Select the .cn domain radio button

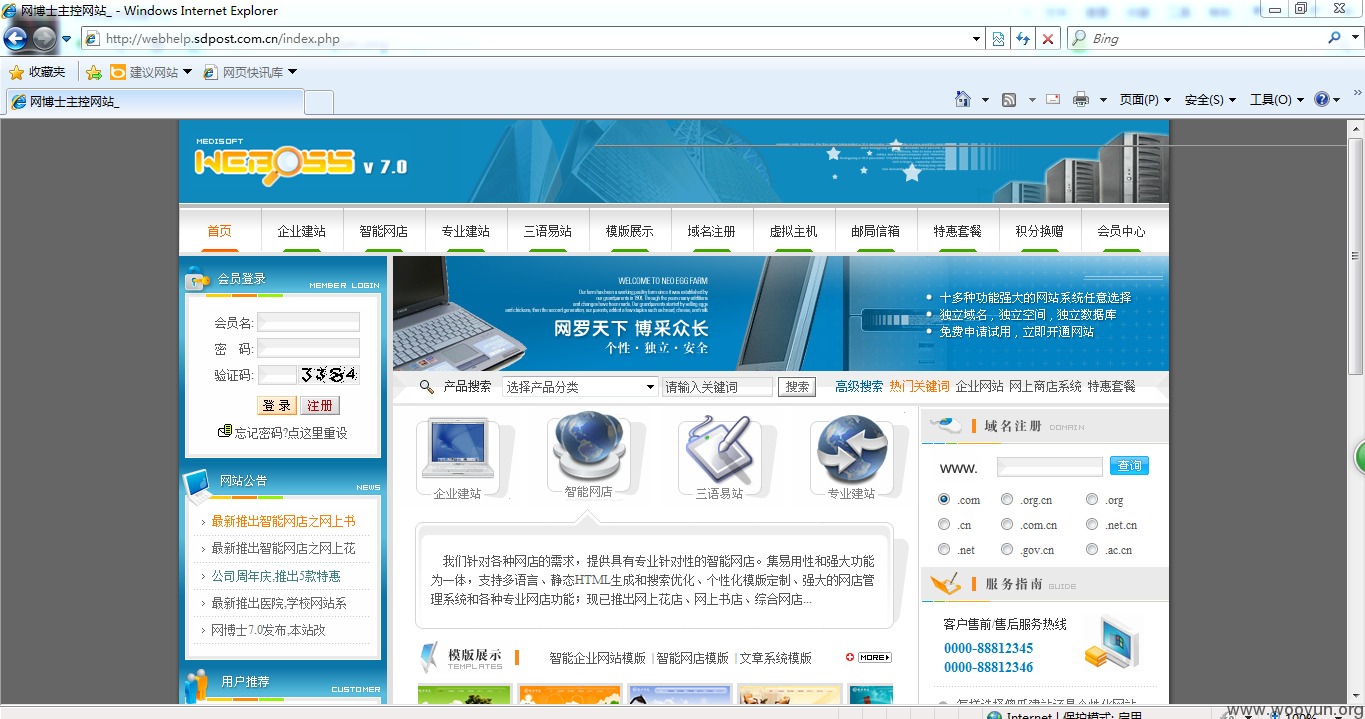[x=944, y=524]
